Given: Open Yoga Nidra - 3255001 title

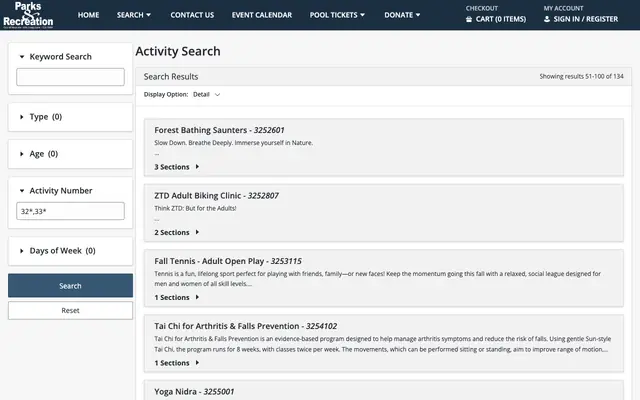Looking at the screenshot, I should point(194,391).
